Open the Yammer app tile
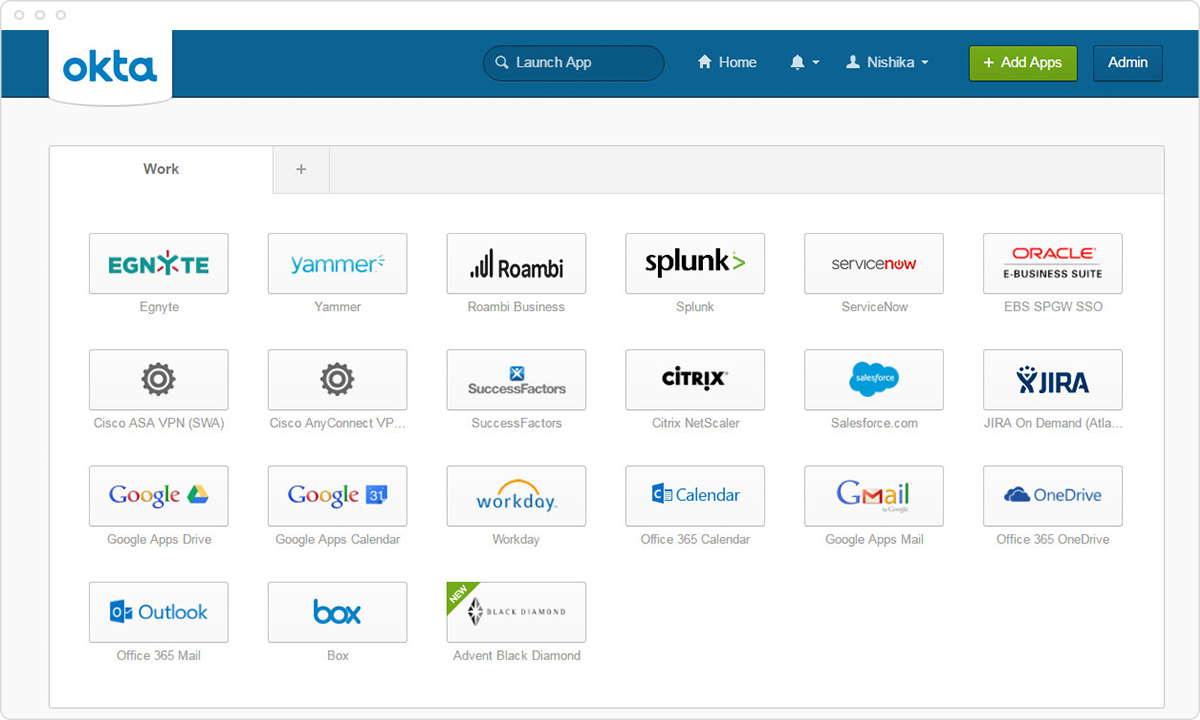Screen dimensions: 1200x720 (337, 264)
